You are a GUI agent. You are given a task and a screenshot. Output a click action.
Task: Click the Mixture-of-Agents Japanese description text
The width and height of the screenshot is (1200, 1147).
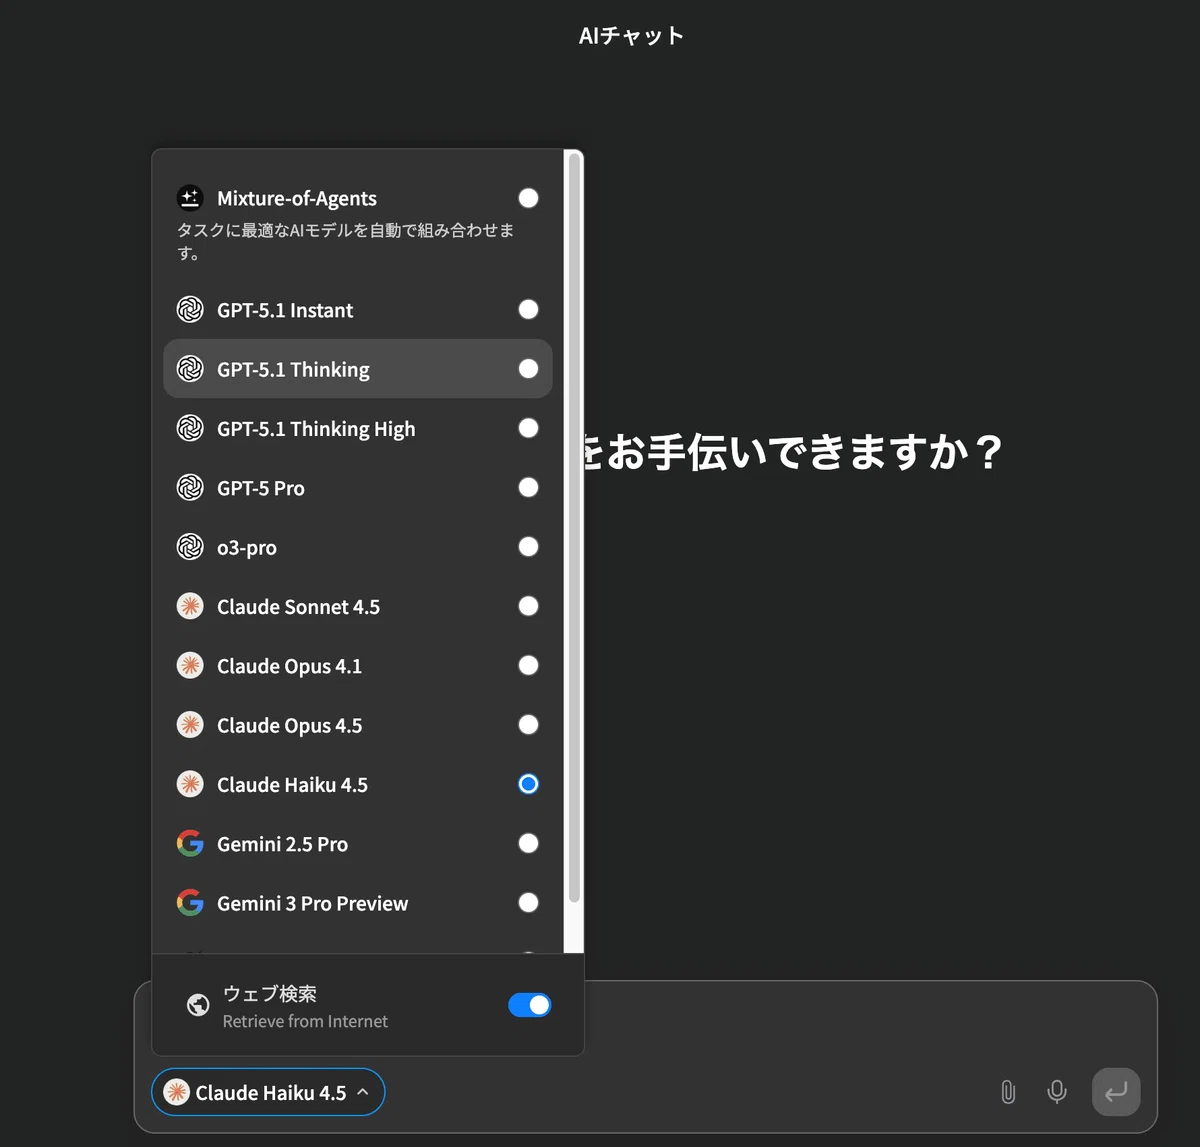(345, 242)
